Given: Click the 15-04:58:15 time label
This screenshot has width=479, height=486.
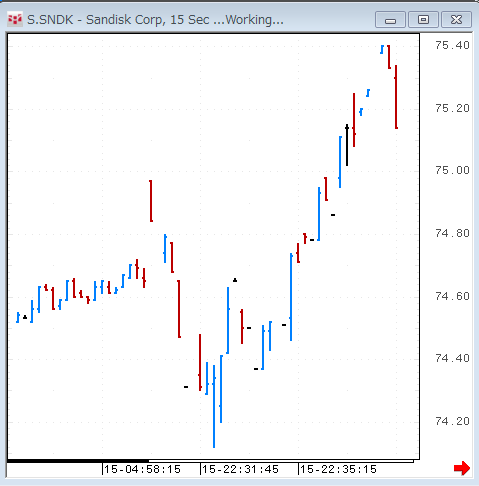Looking at the screenshot, I should pos(142,469).
